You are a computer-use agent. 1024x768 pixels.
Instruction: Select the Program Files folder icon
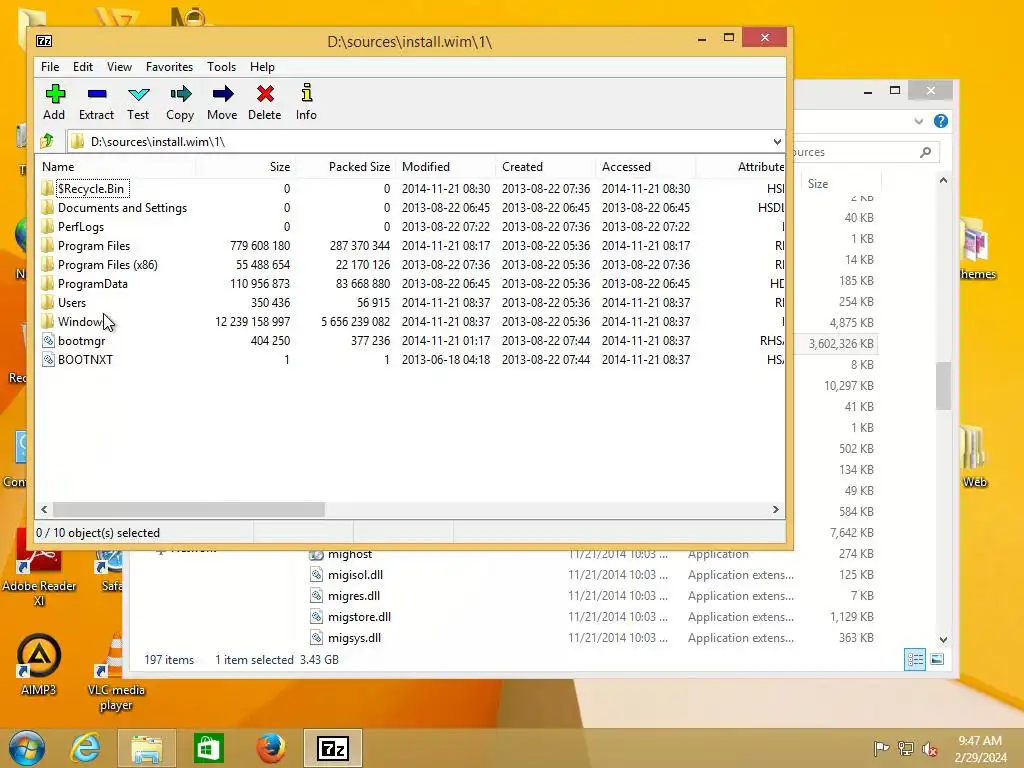tap(47, 246)
